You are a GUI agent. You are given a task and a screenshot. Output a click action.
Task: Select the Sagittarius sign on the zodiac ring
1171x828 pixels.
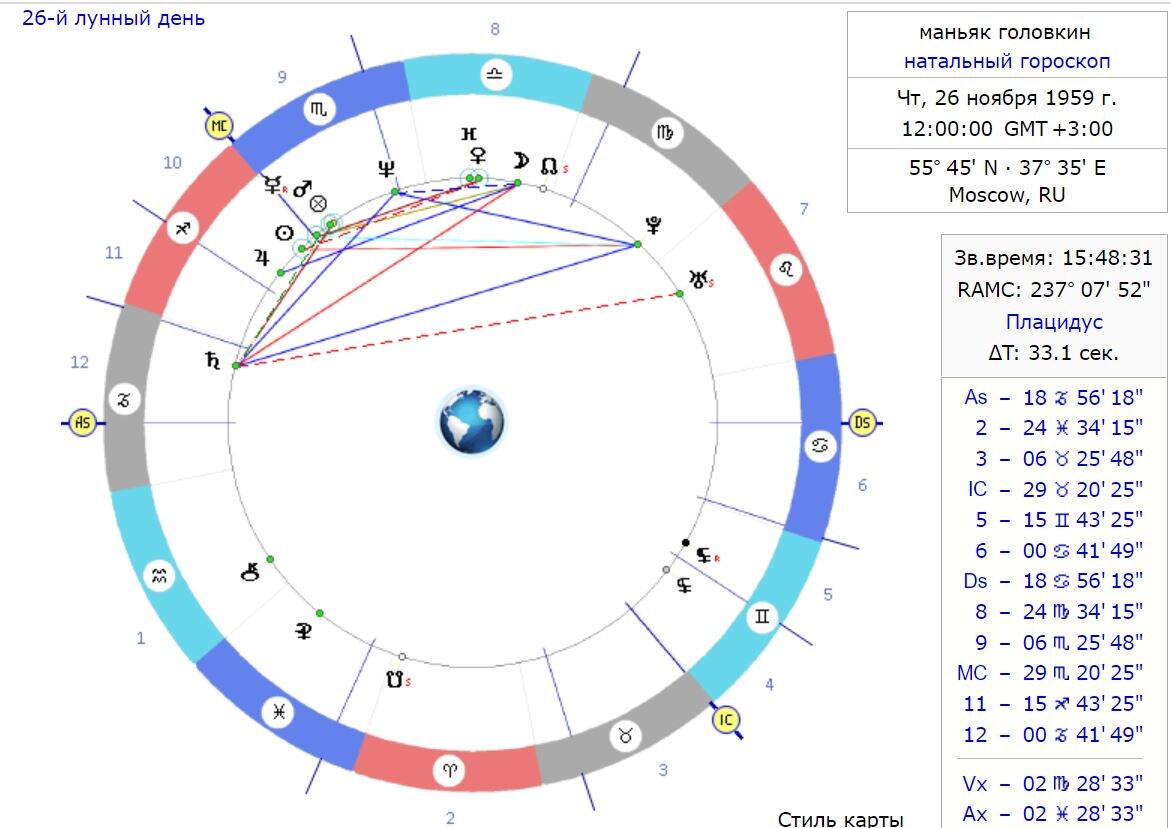point(183,229)
